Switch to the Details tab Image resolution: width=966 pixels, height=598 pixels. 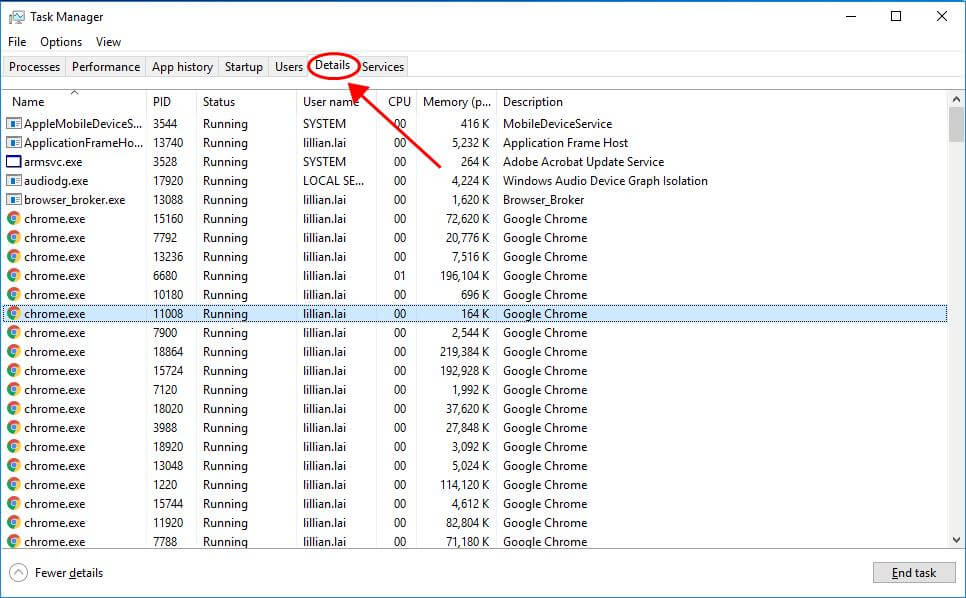click(333, 65)
